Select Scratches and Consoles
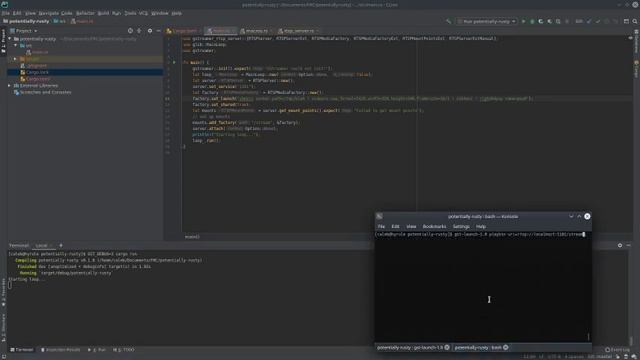 click(45, 92)
